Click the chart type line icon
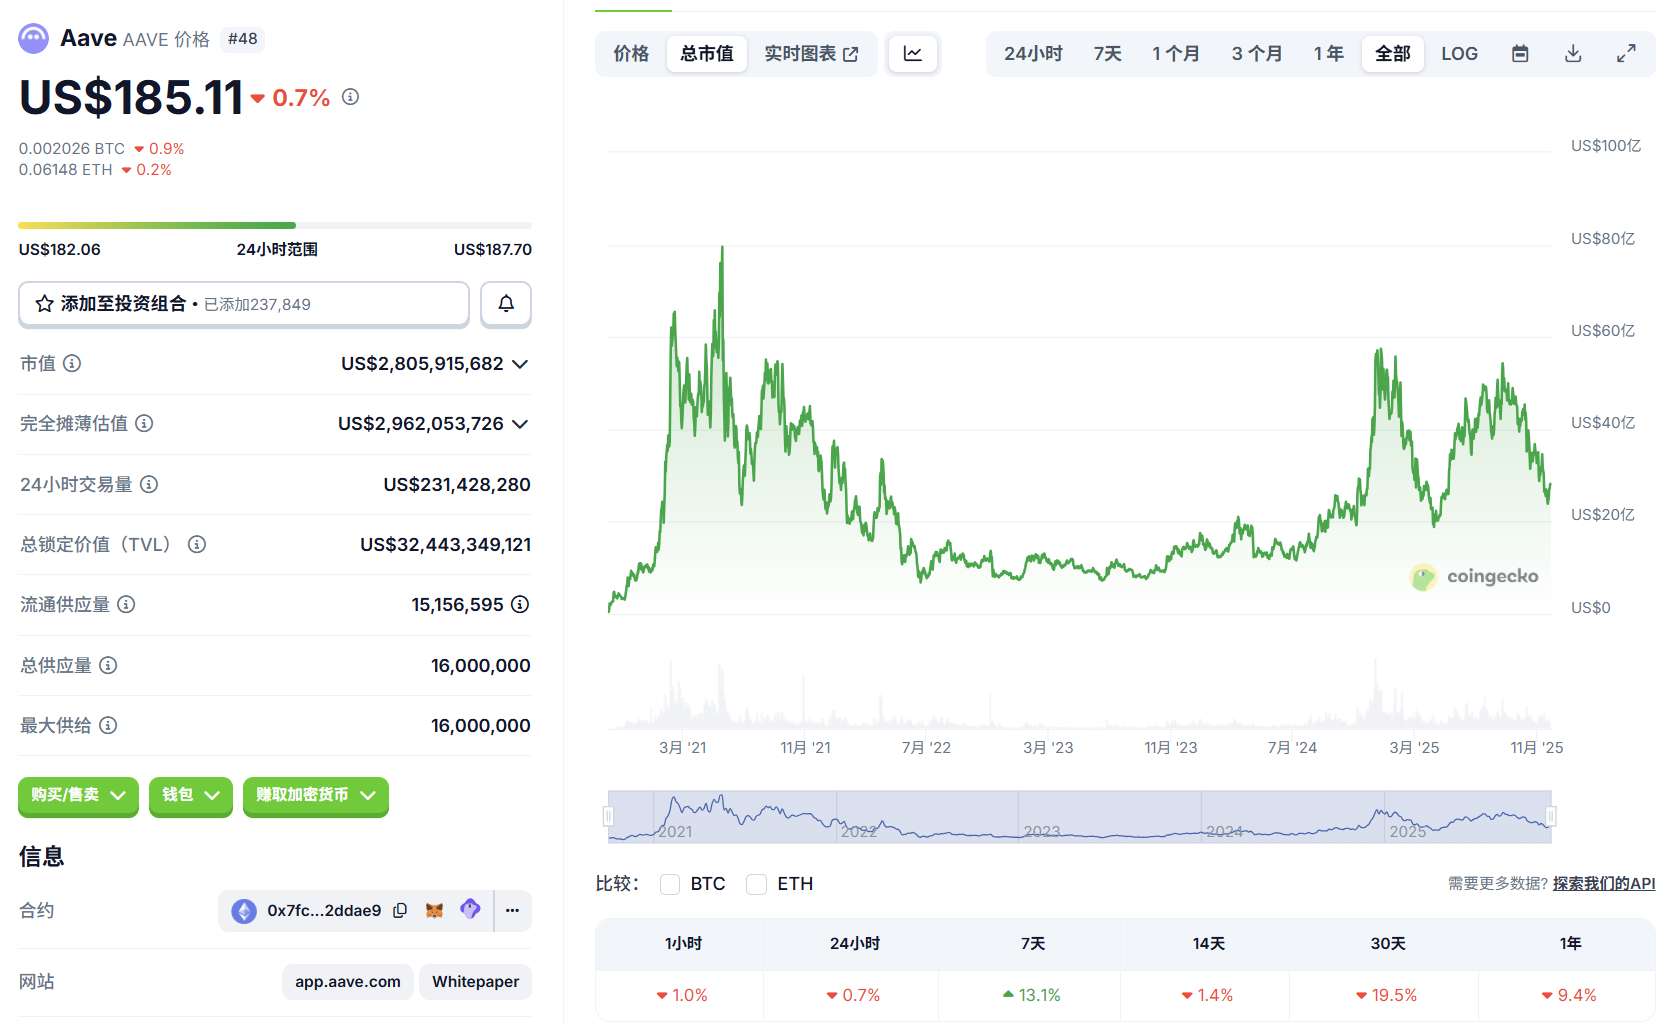This screenshot has width=1674, height=1024. click(x=913, y=54)
